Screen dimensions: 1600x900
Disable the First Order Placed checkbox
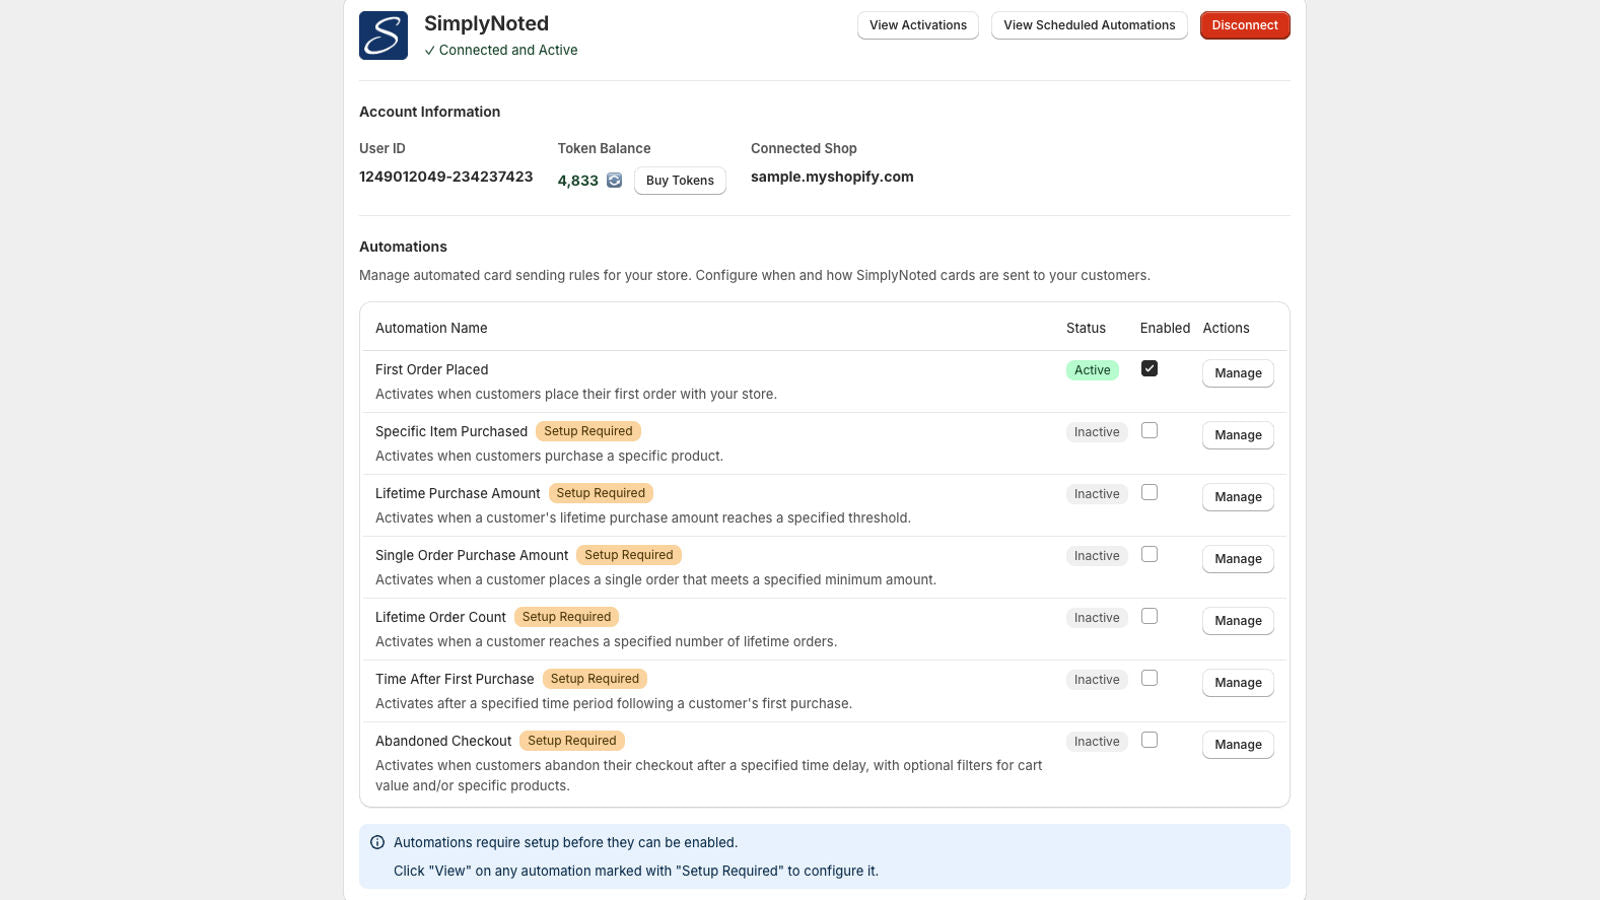[1149, 369]
